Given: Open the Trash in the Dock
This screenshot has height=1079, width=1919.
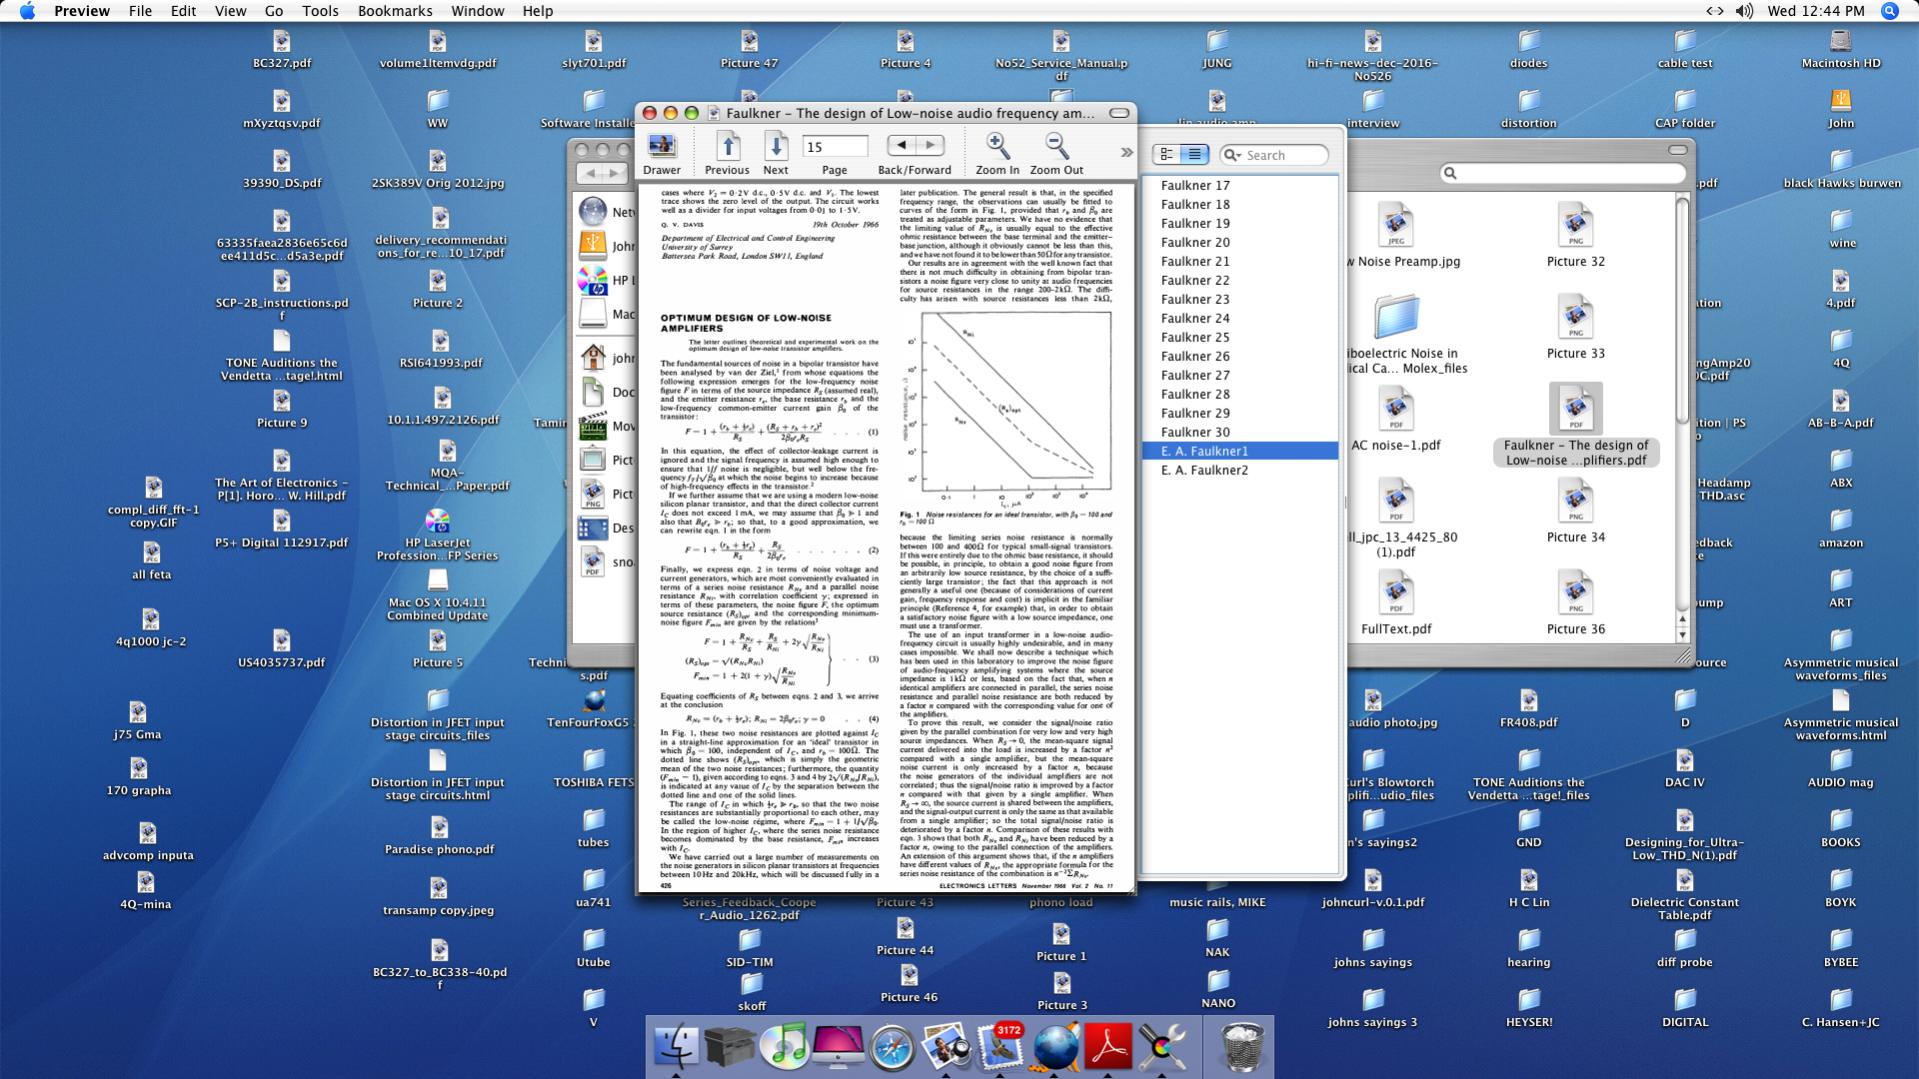Looking at the screenshot, I should coord(1241,1046).
